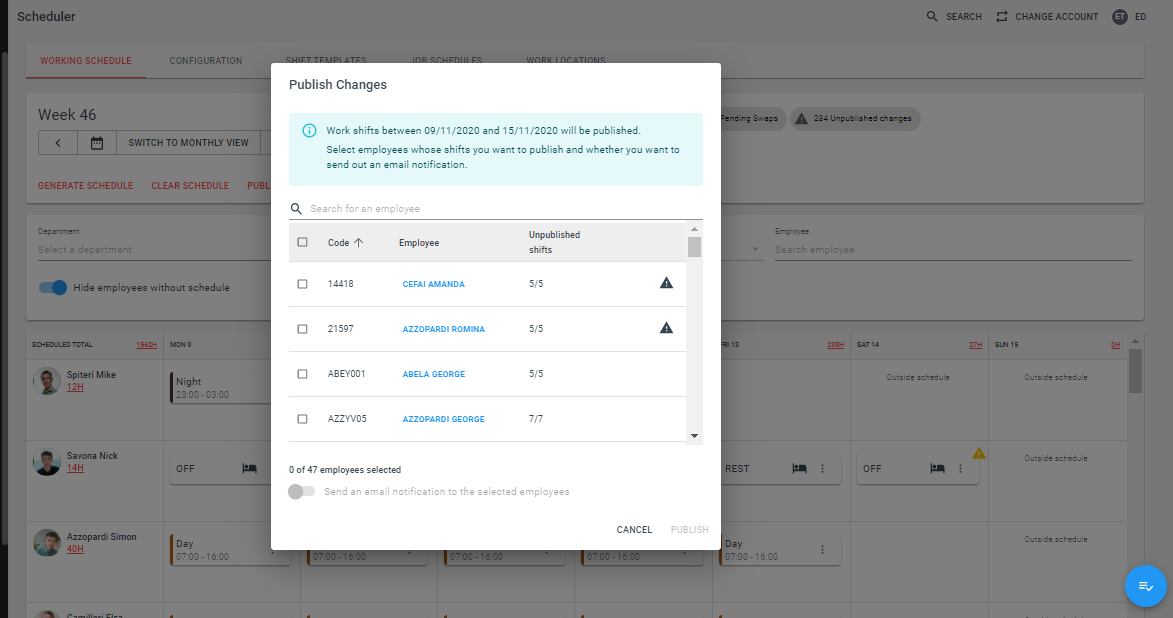The height and width of the screenshot is (618, 1173).
Task: Click the magnifier icon in employee search
Action: tap(296, 209)
